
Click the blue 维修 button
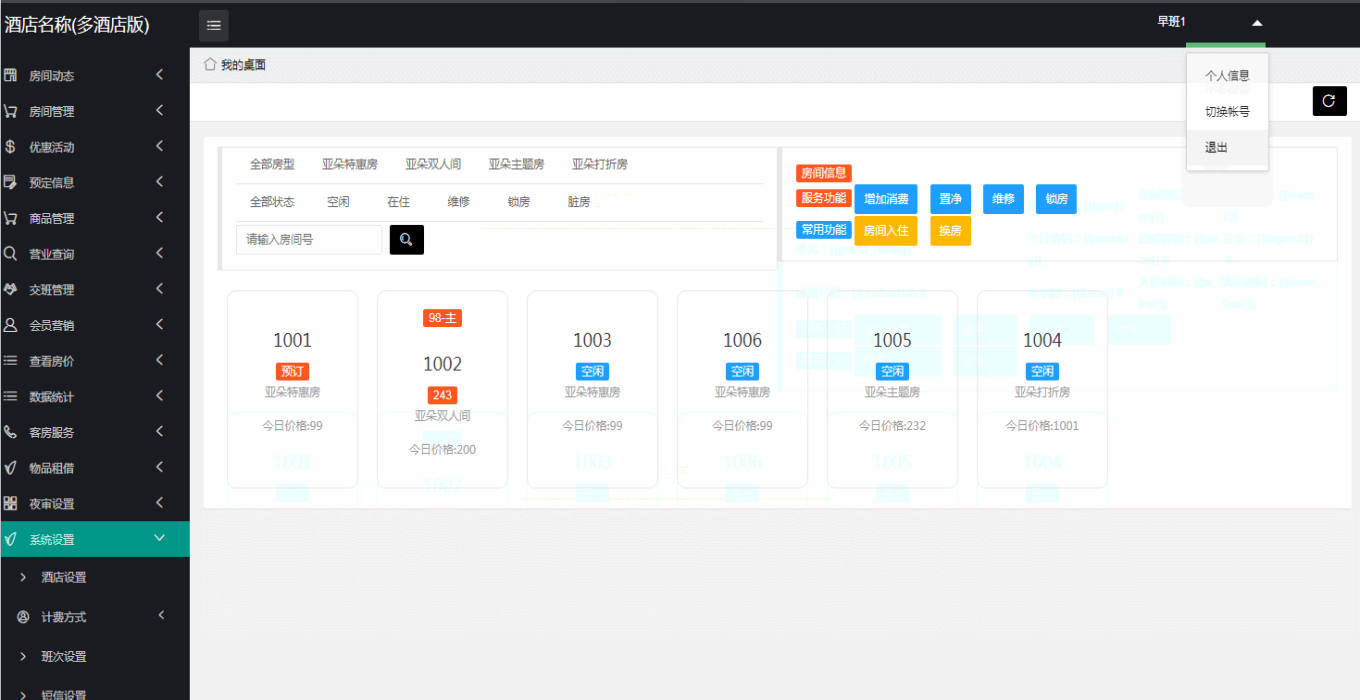click(1003, 199)
